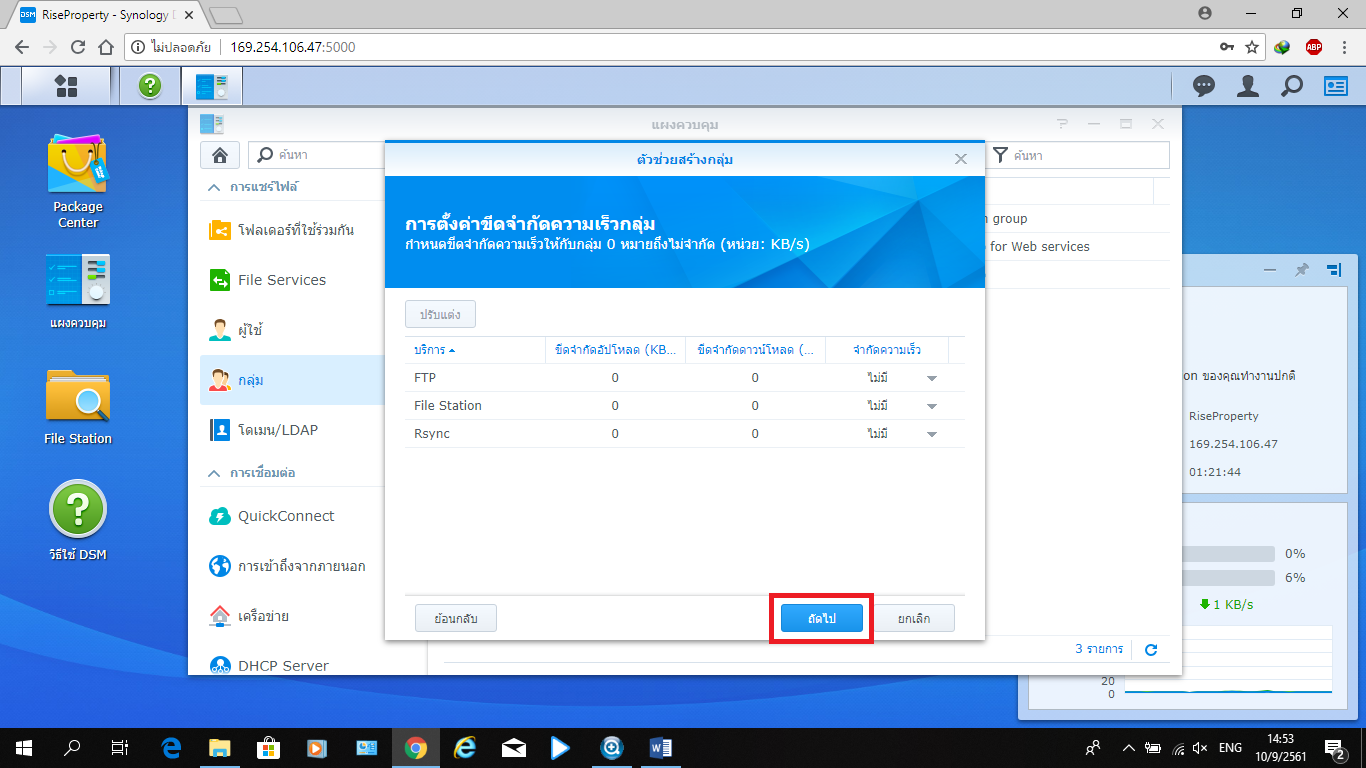The height and width of the screenshot is (768, 1366).
Task: Click the DSM notifications speech bubble icon
Action: (x=1204, y=86)
